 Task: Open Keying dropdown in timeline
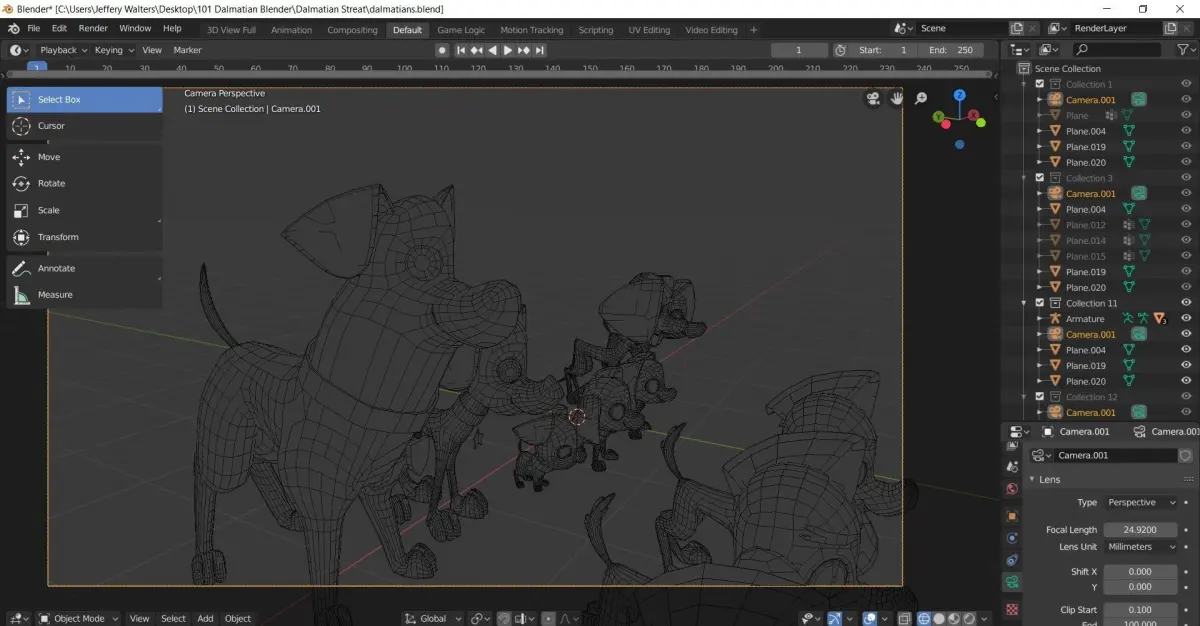coord(114,50)
